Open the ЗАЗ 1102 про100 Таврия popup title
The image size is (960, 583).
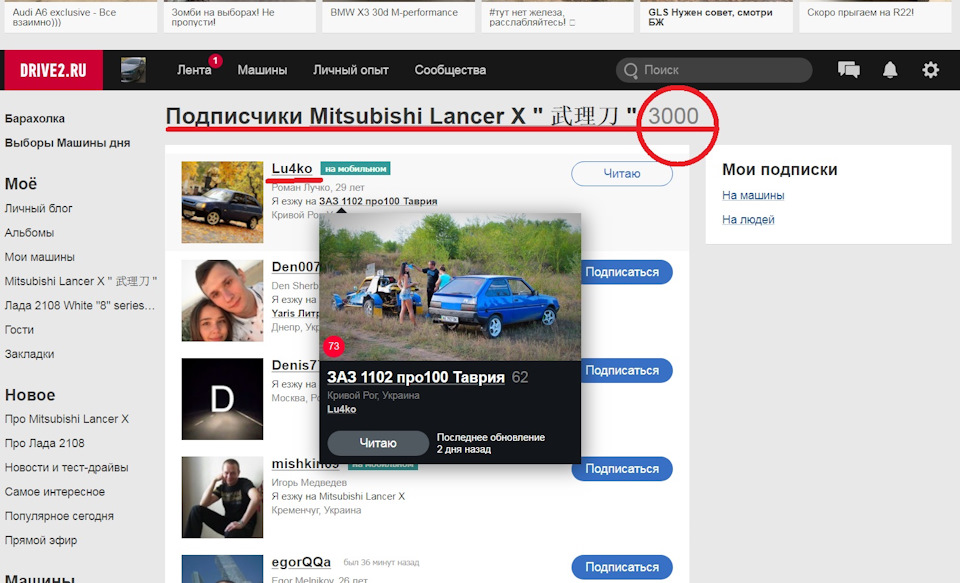(x=416, y=377)
